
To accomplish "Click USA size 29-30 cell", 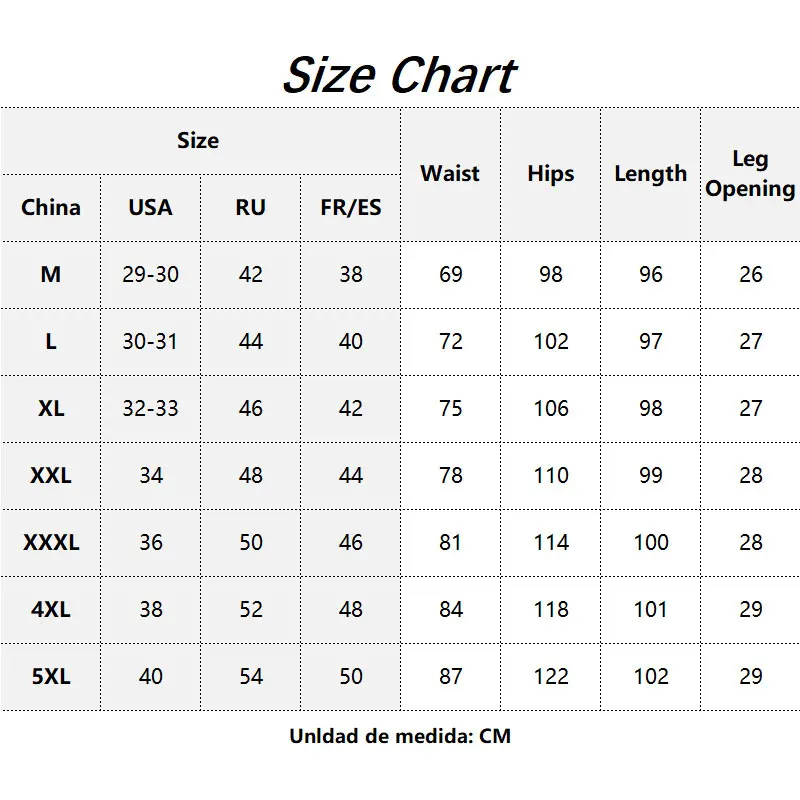I will pyautogui.click(x=150, y=274).
